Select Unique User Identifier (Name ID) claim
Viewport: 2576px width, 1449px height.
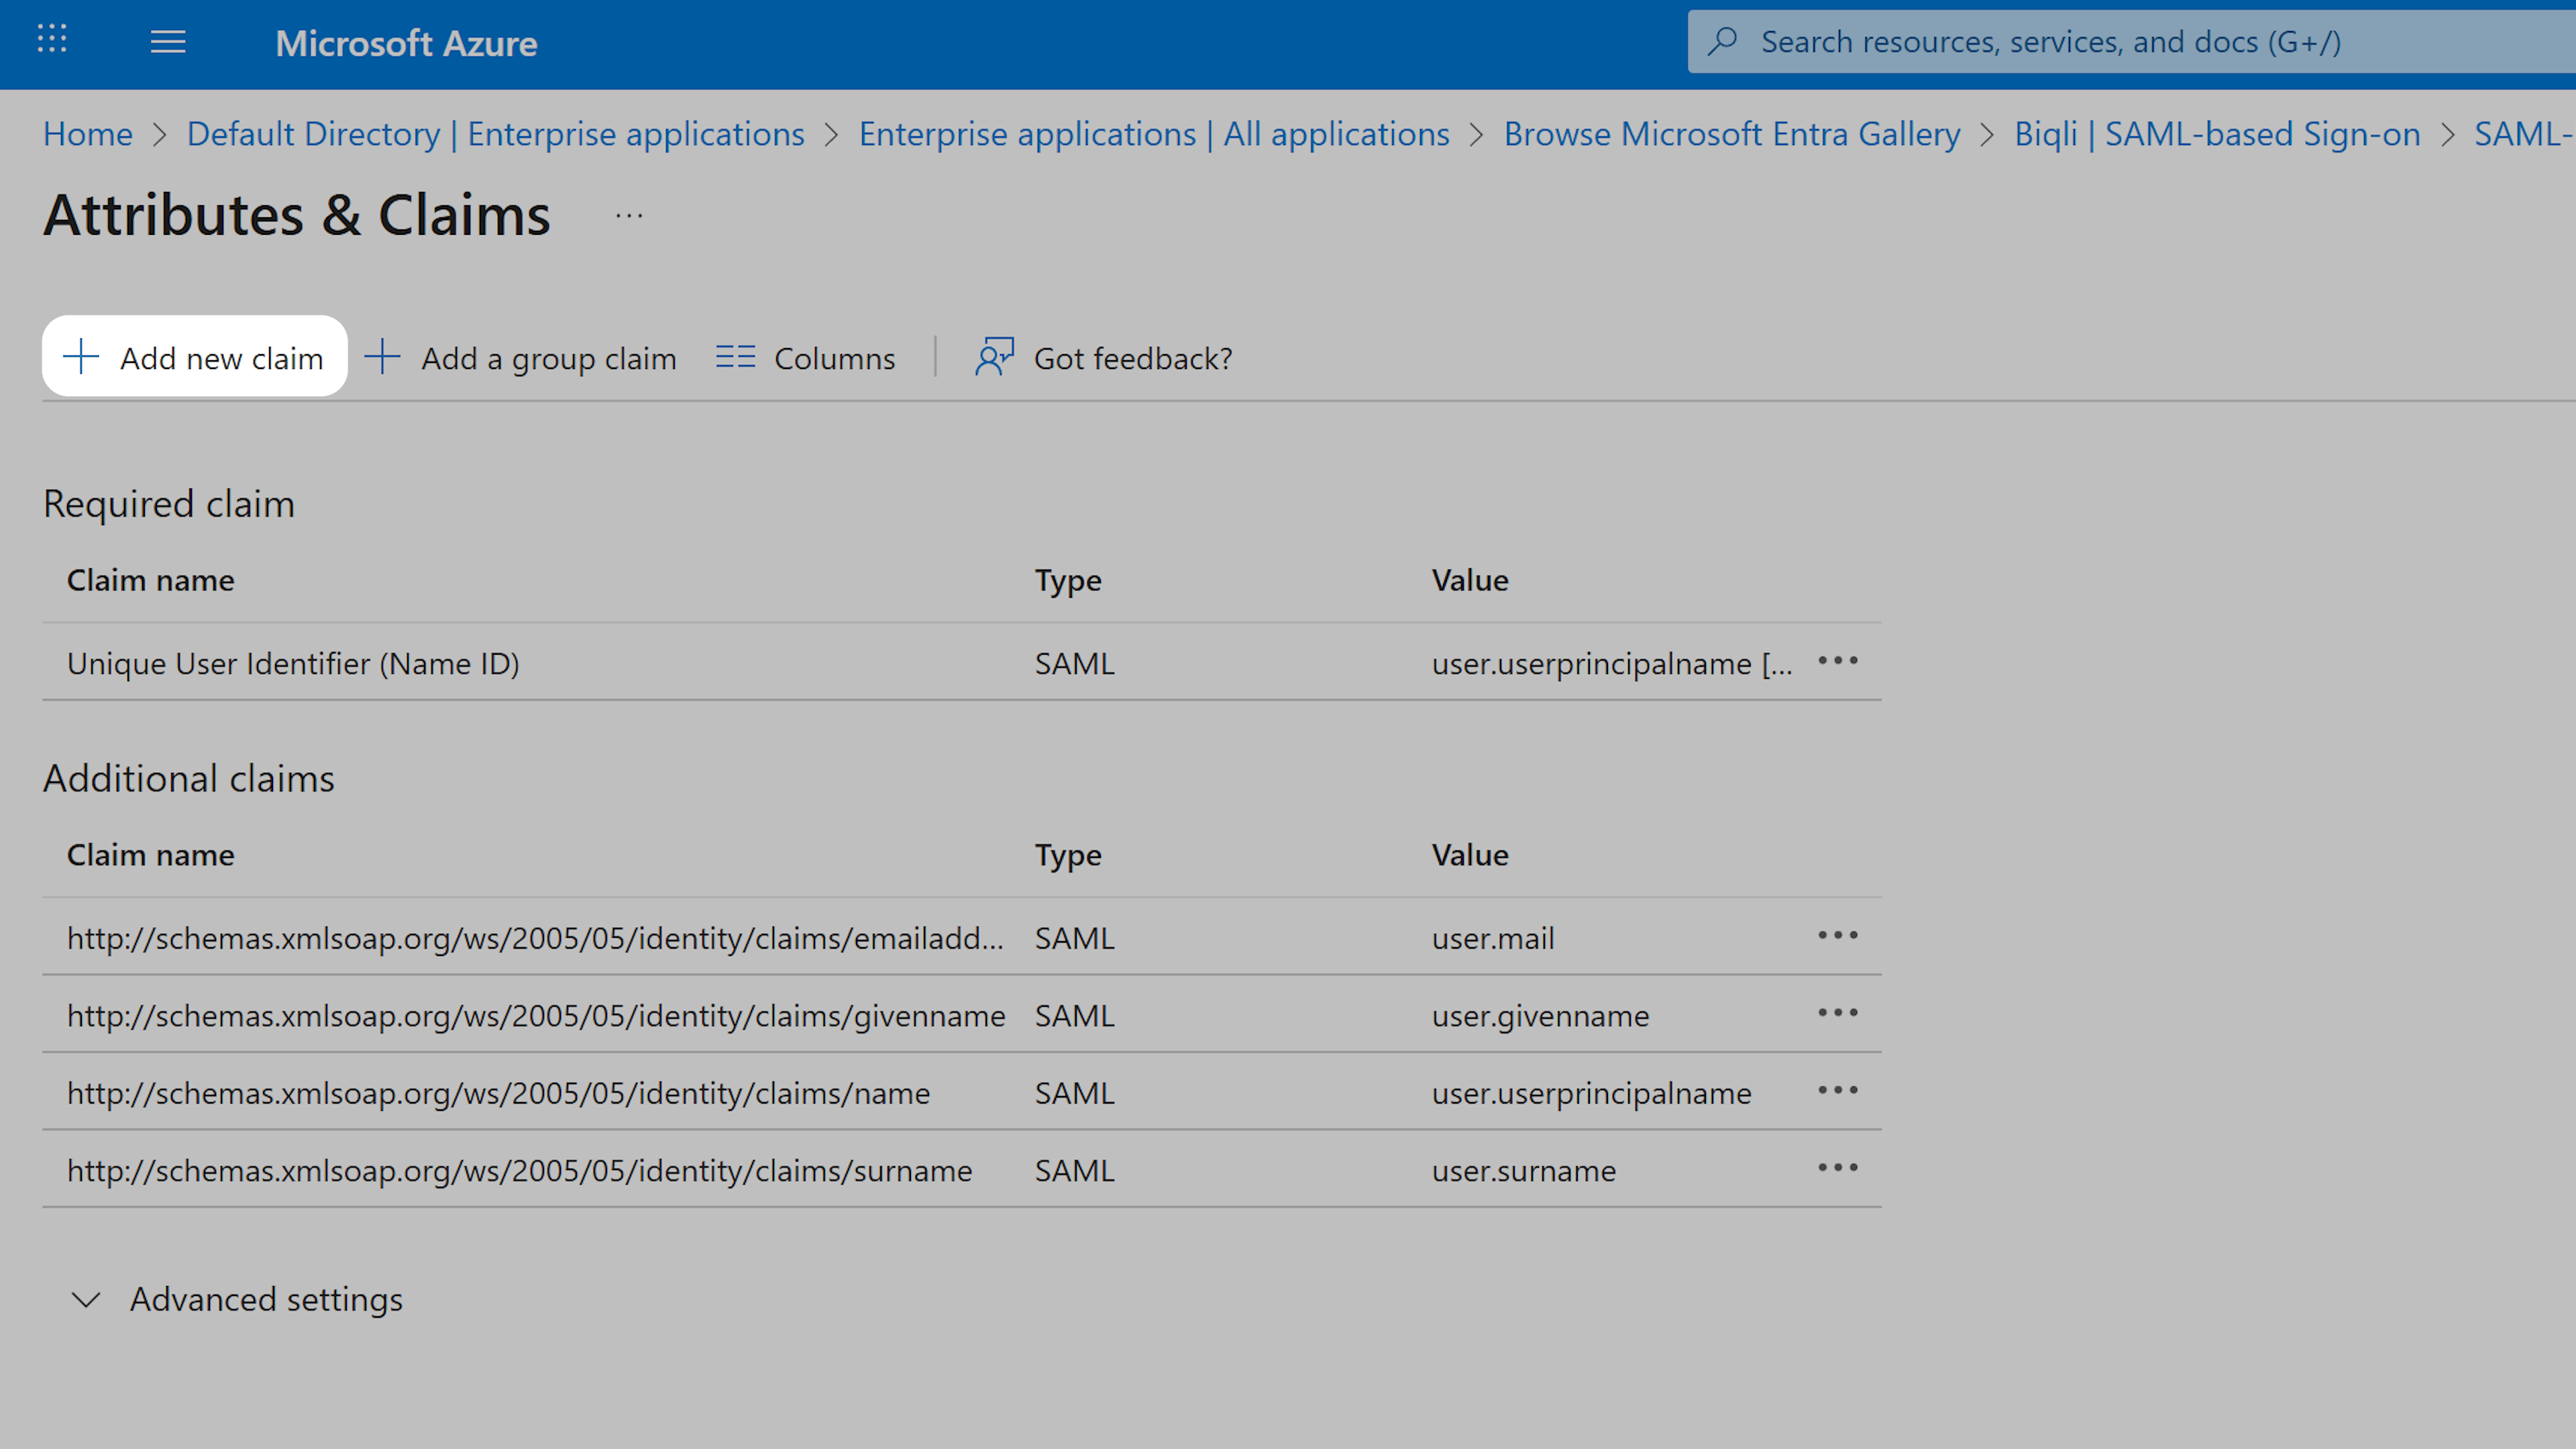click(293, 663)
